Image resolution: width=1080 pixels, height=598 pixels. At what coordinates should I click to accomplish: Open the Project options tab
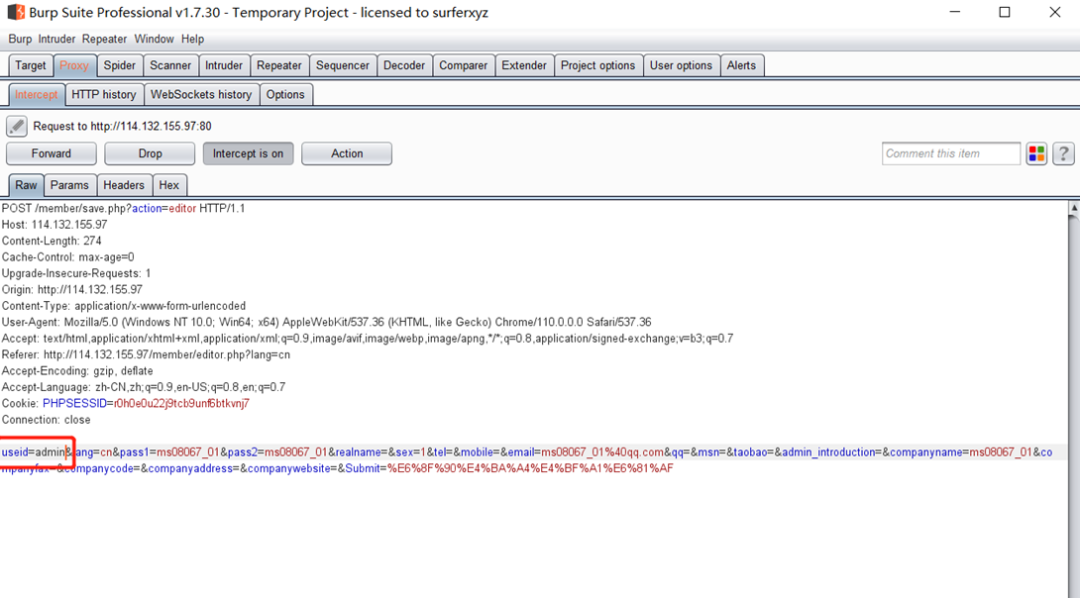tap(598, 65)
